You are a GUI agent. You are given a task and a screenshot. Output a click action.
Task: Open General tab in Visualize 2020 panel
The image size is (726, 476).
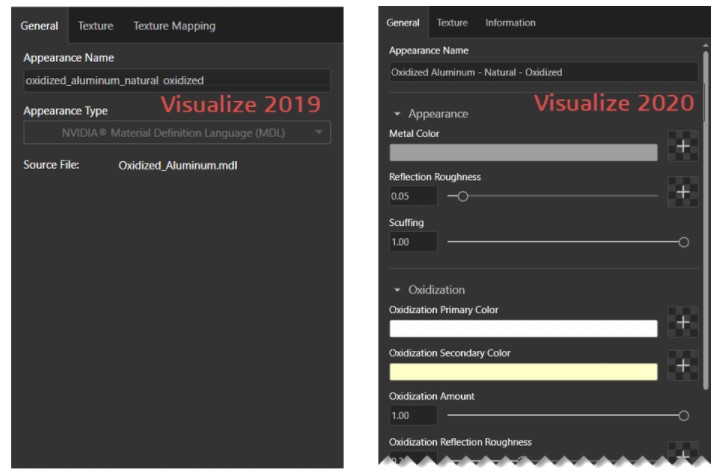(403, 23)
